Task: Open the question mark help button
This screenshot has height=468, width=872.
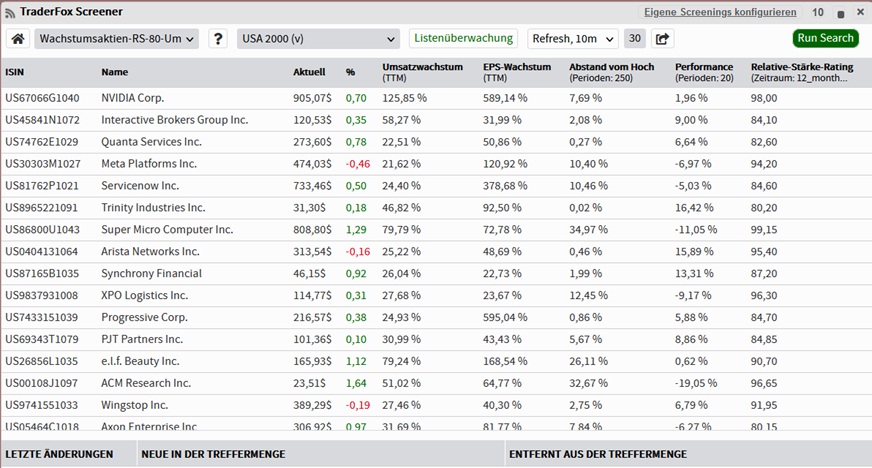Action: click(x=218, y=39)
